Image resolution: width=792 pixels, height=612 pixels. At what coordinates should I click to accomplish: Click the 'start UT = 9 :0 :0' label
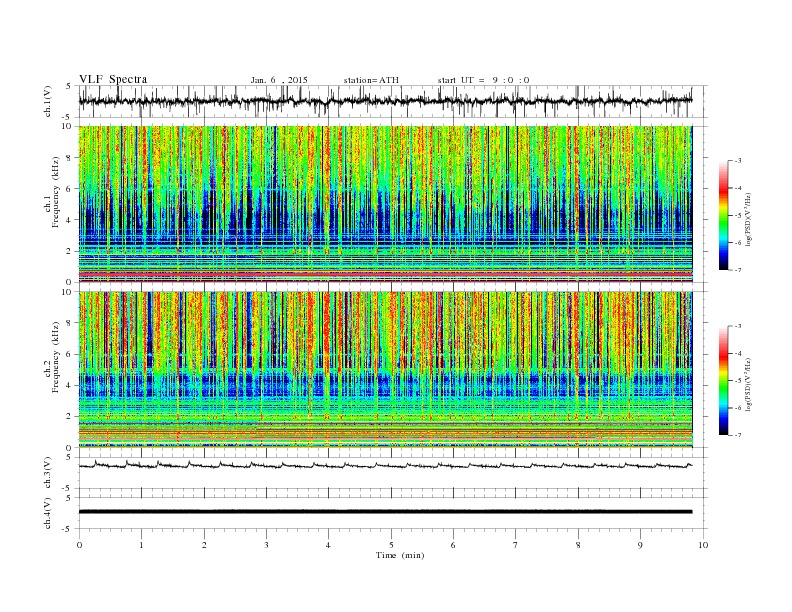(483, 80)
